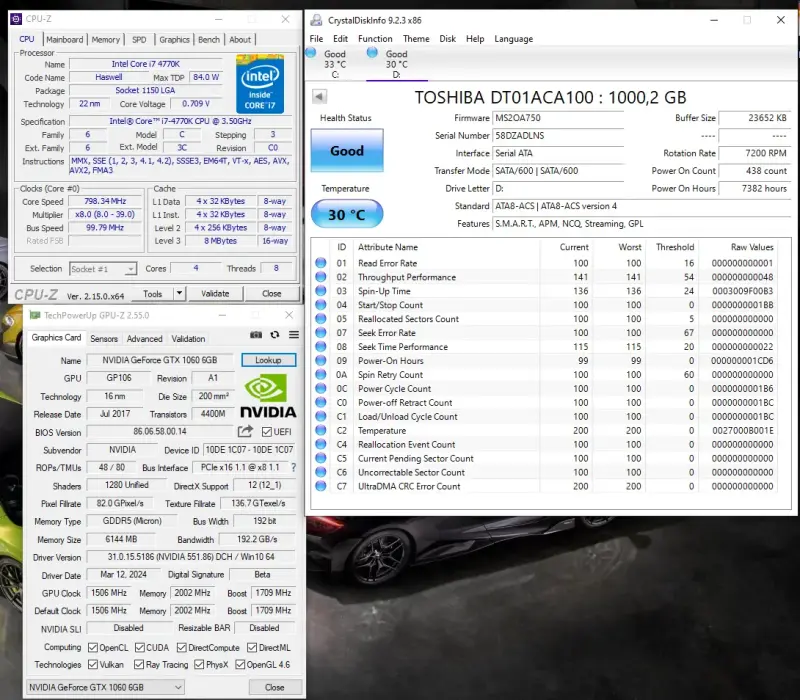The image size is (800, 700).
Task: Click the Tools button in CPU-Z
Action: [x=153, y=293]
